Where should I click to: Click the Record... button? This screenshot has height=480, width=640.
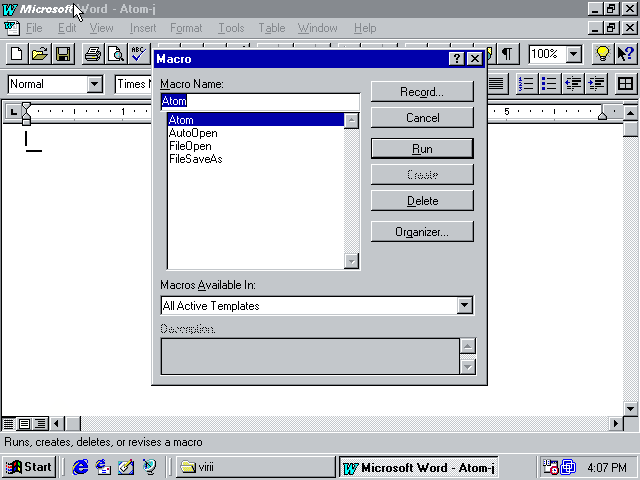point(422,92)
